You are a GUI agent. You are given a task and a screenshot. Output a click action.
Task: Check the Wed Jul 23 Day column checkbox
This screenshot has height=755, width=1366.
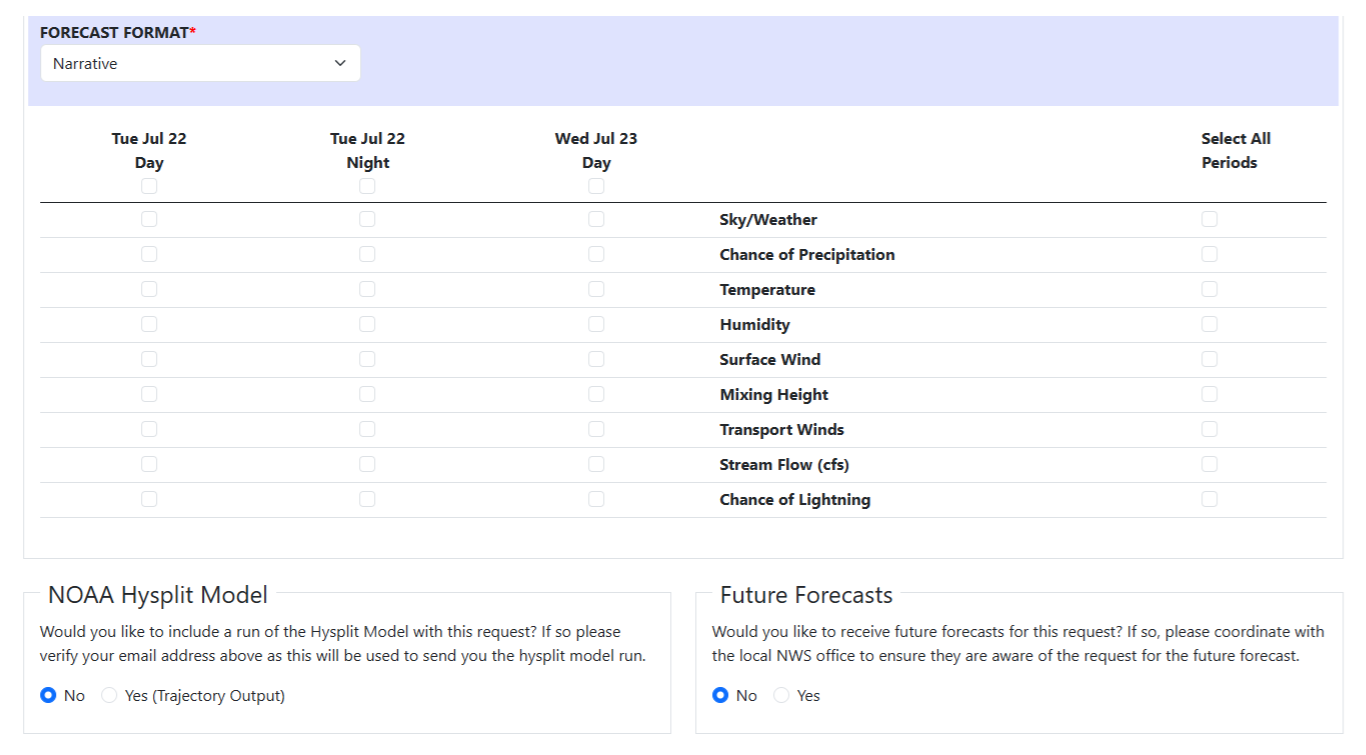(x=596, y=185)
